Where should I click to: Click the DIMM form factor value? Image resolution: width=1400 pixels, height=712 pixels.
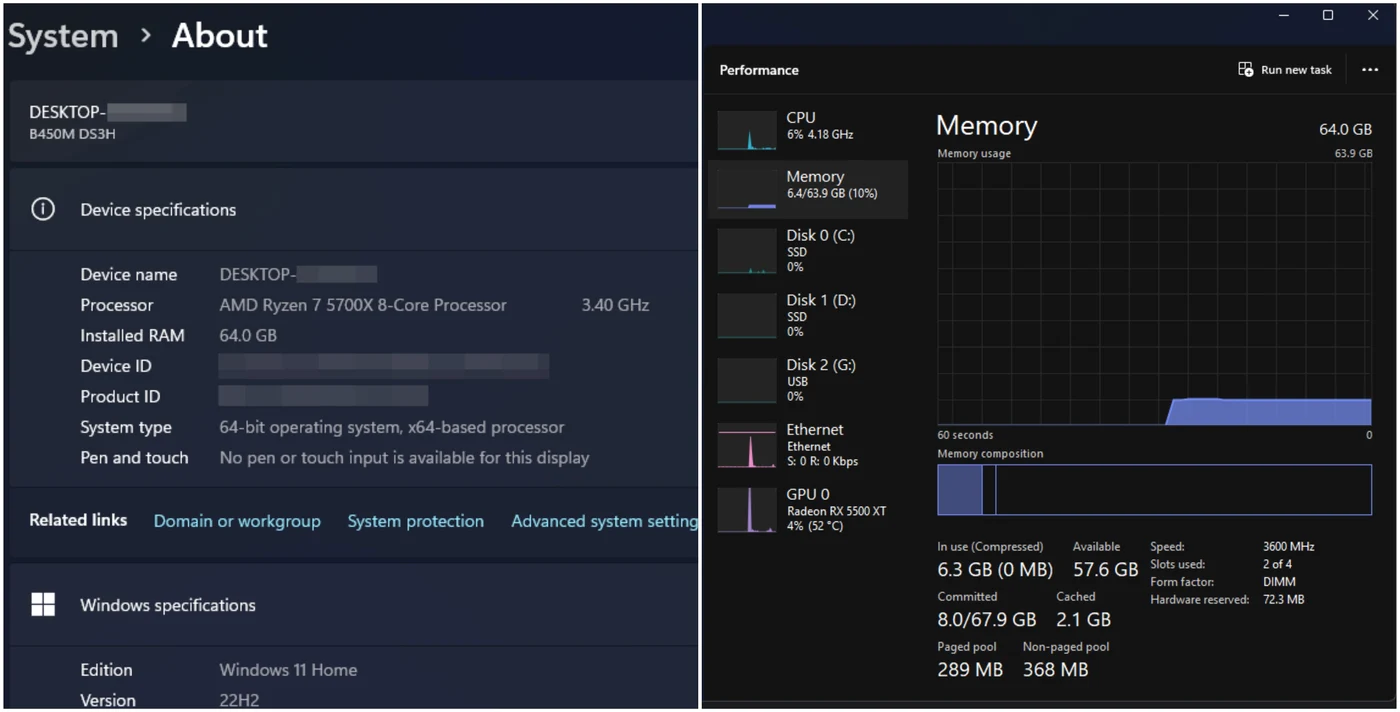1279,582
